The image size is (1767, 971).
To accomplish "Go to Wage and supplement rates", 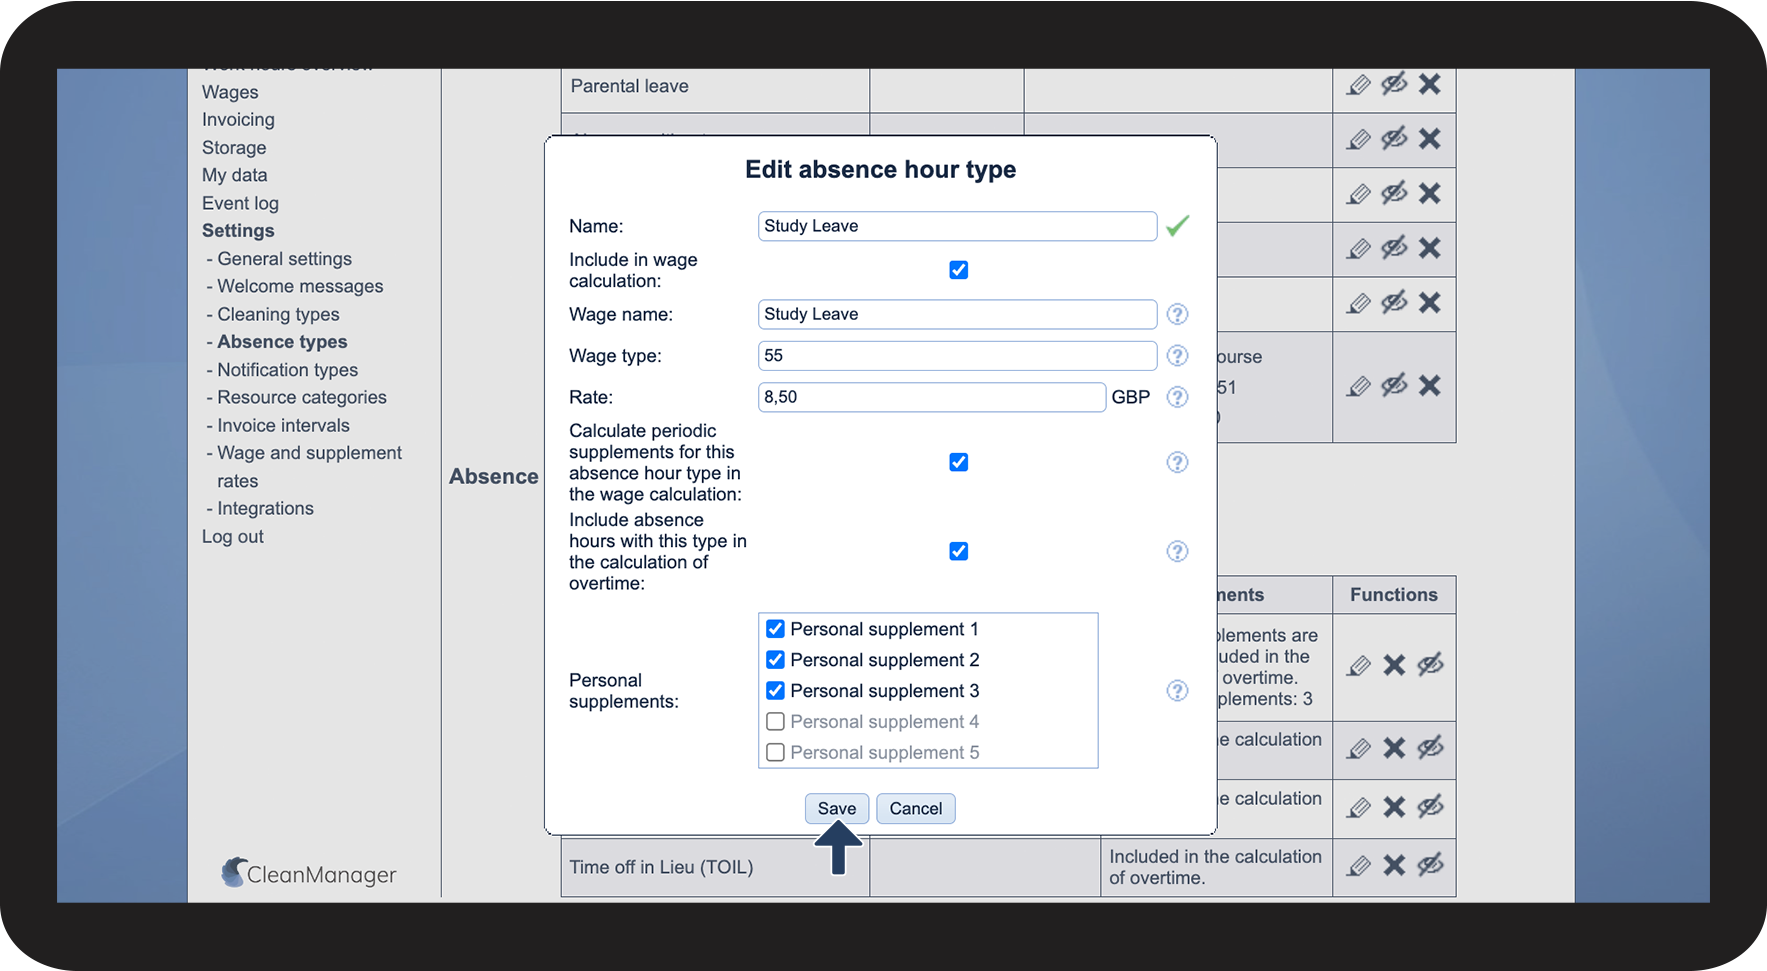I will (309, 467).
